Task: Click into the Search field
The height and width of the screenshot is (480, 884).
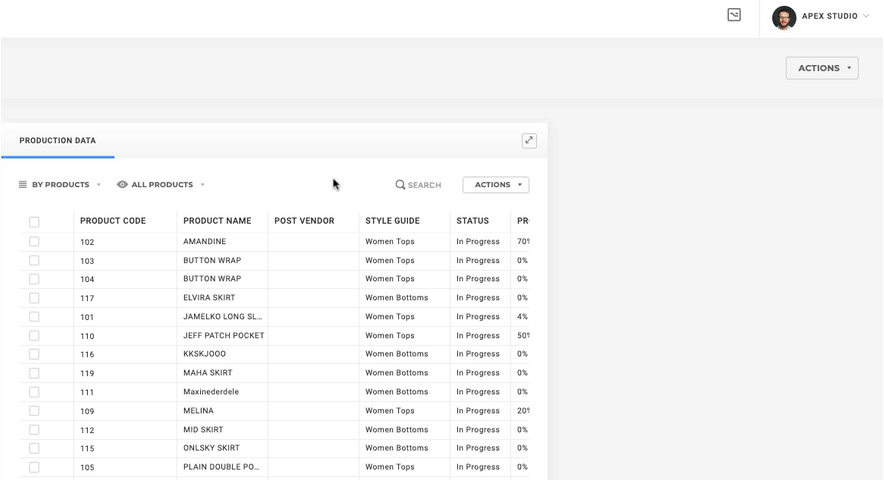Action: click(424, 185)
